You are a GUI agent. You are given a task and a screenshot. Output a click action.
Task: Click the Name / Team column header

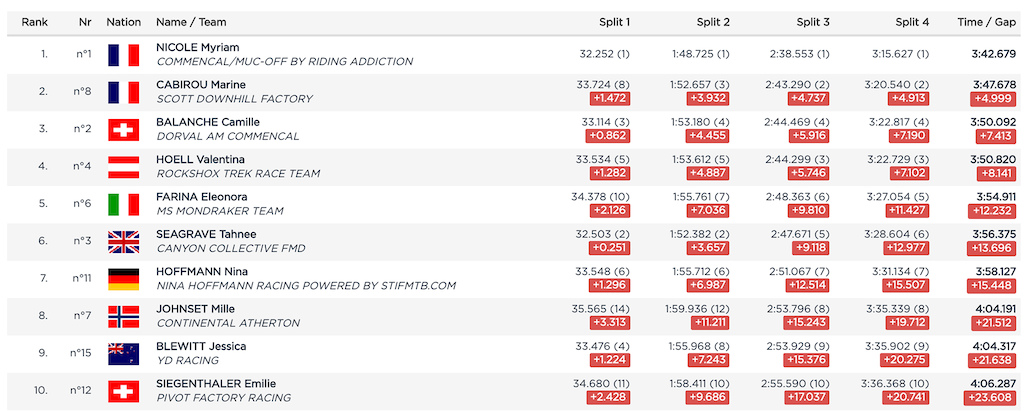tap(191, 22)
